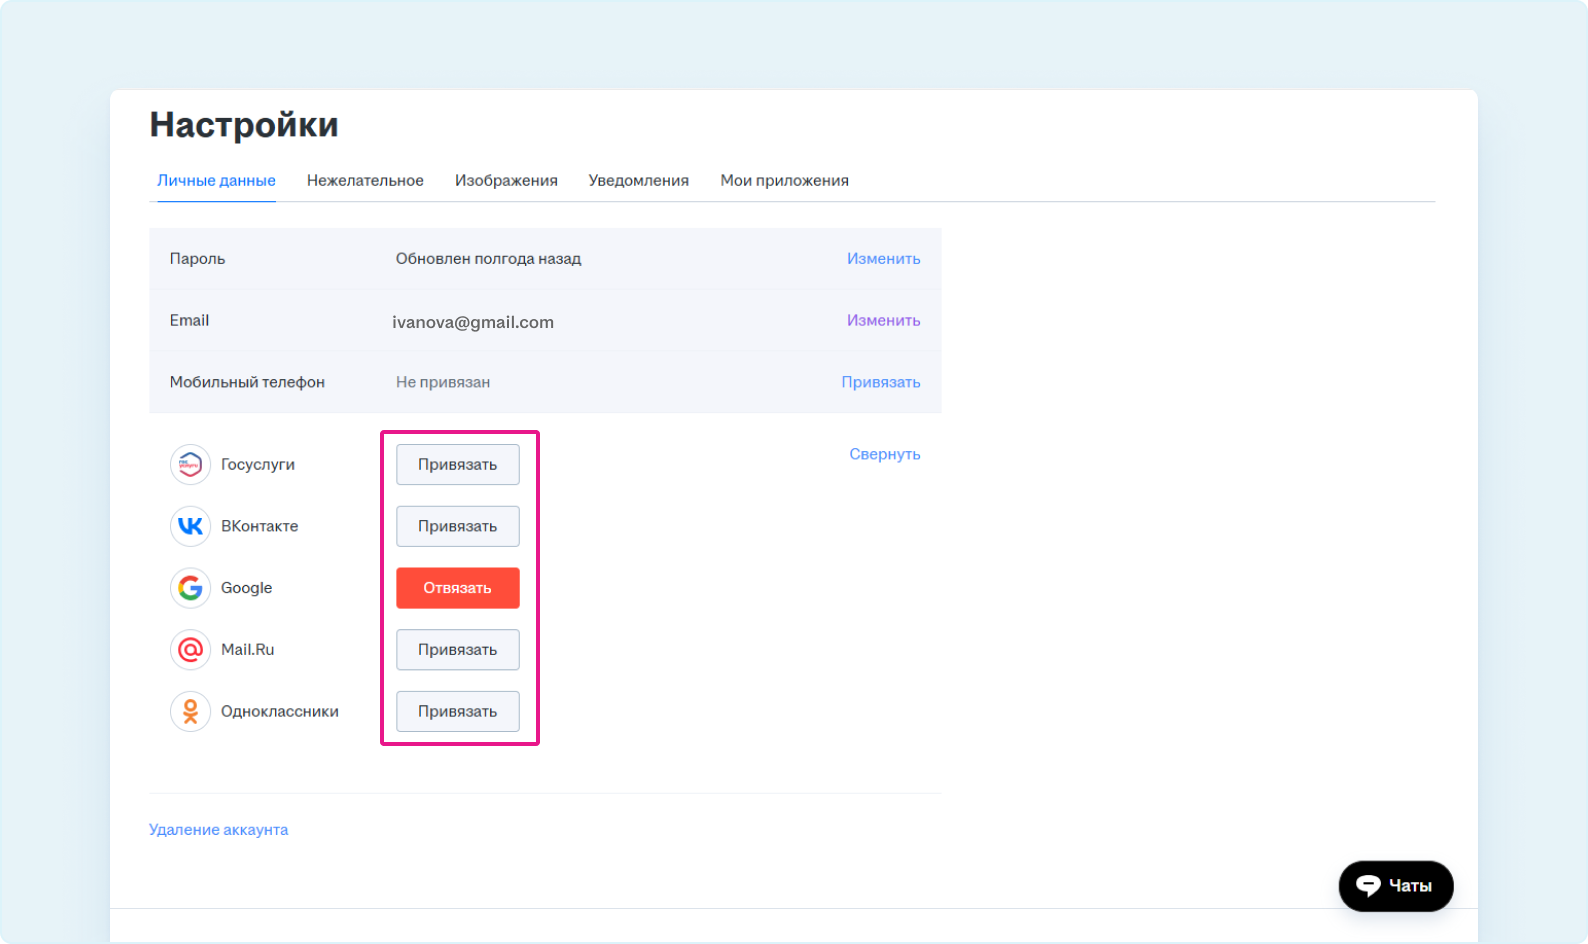Click the Госуслуги label text
This screenshot has height=944, width=1588.
click(x=258, y=464)
